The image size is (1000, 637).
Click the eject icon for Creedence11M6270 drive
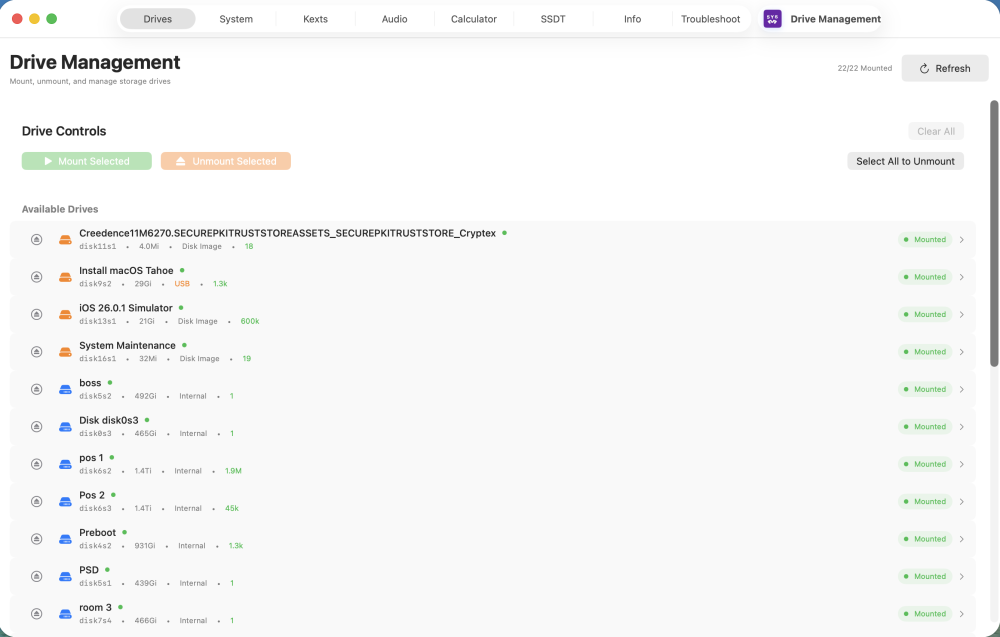tap(36, 240)
